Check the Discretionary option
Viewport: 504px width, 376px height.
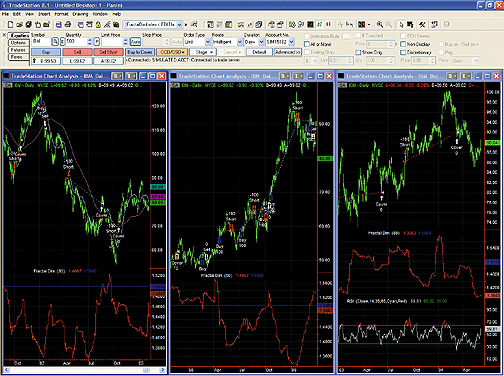click(403, 52)
